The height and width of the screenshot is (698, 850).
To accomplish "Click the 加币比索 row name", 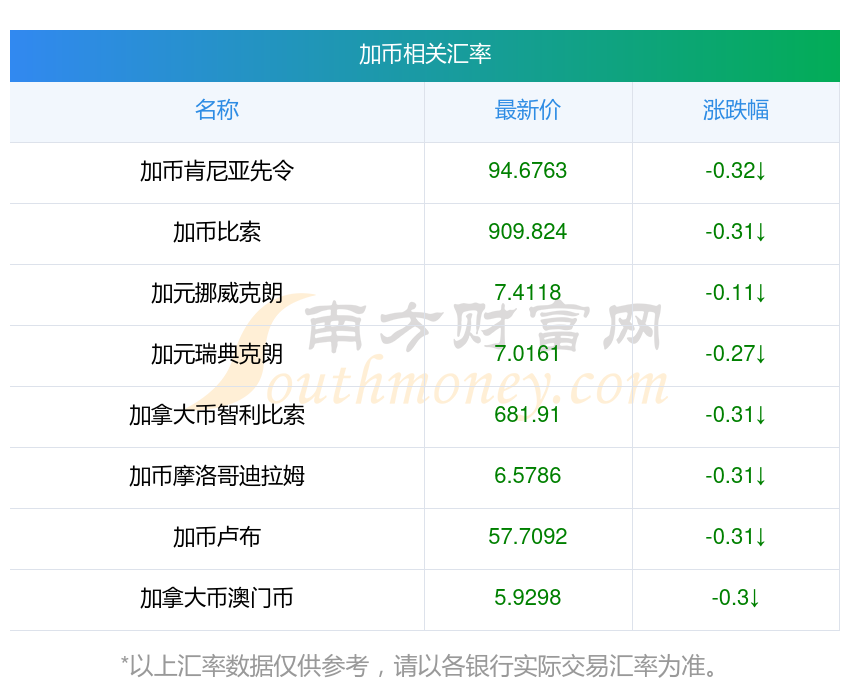I will 217,232.
